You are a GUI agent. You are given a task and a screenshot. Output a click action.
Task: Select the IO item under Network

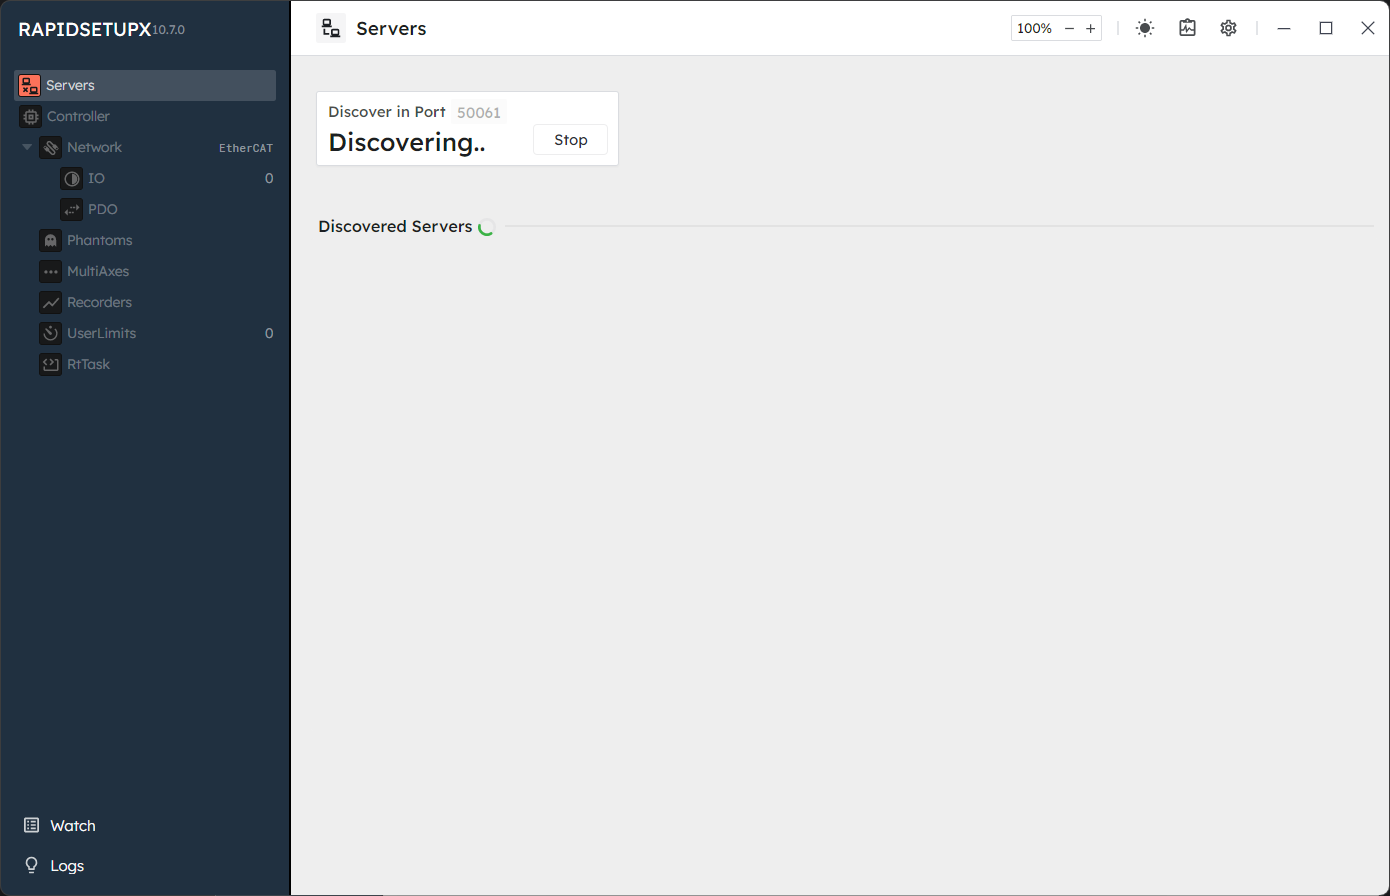[96, 179]
